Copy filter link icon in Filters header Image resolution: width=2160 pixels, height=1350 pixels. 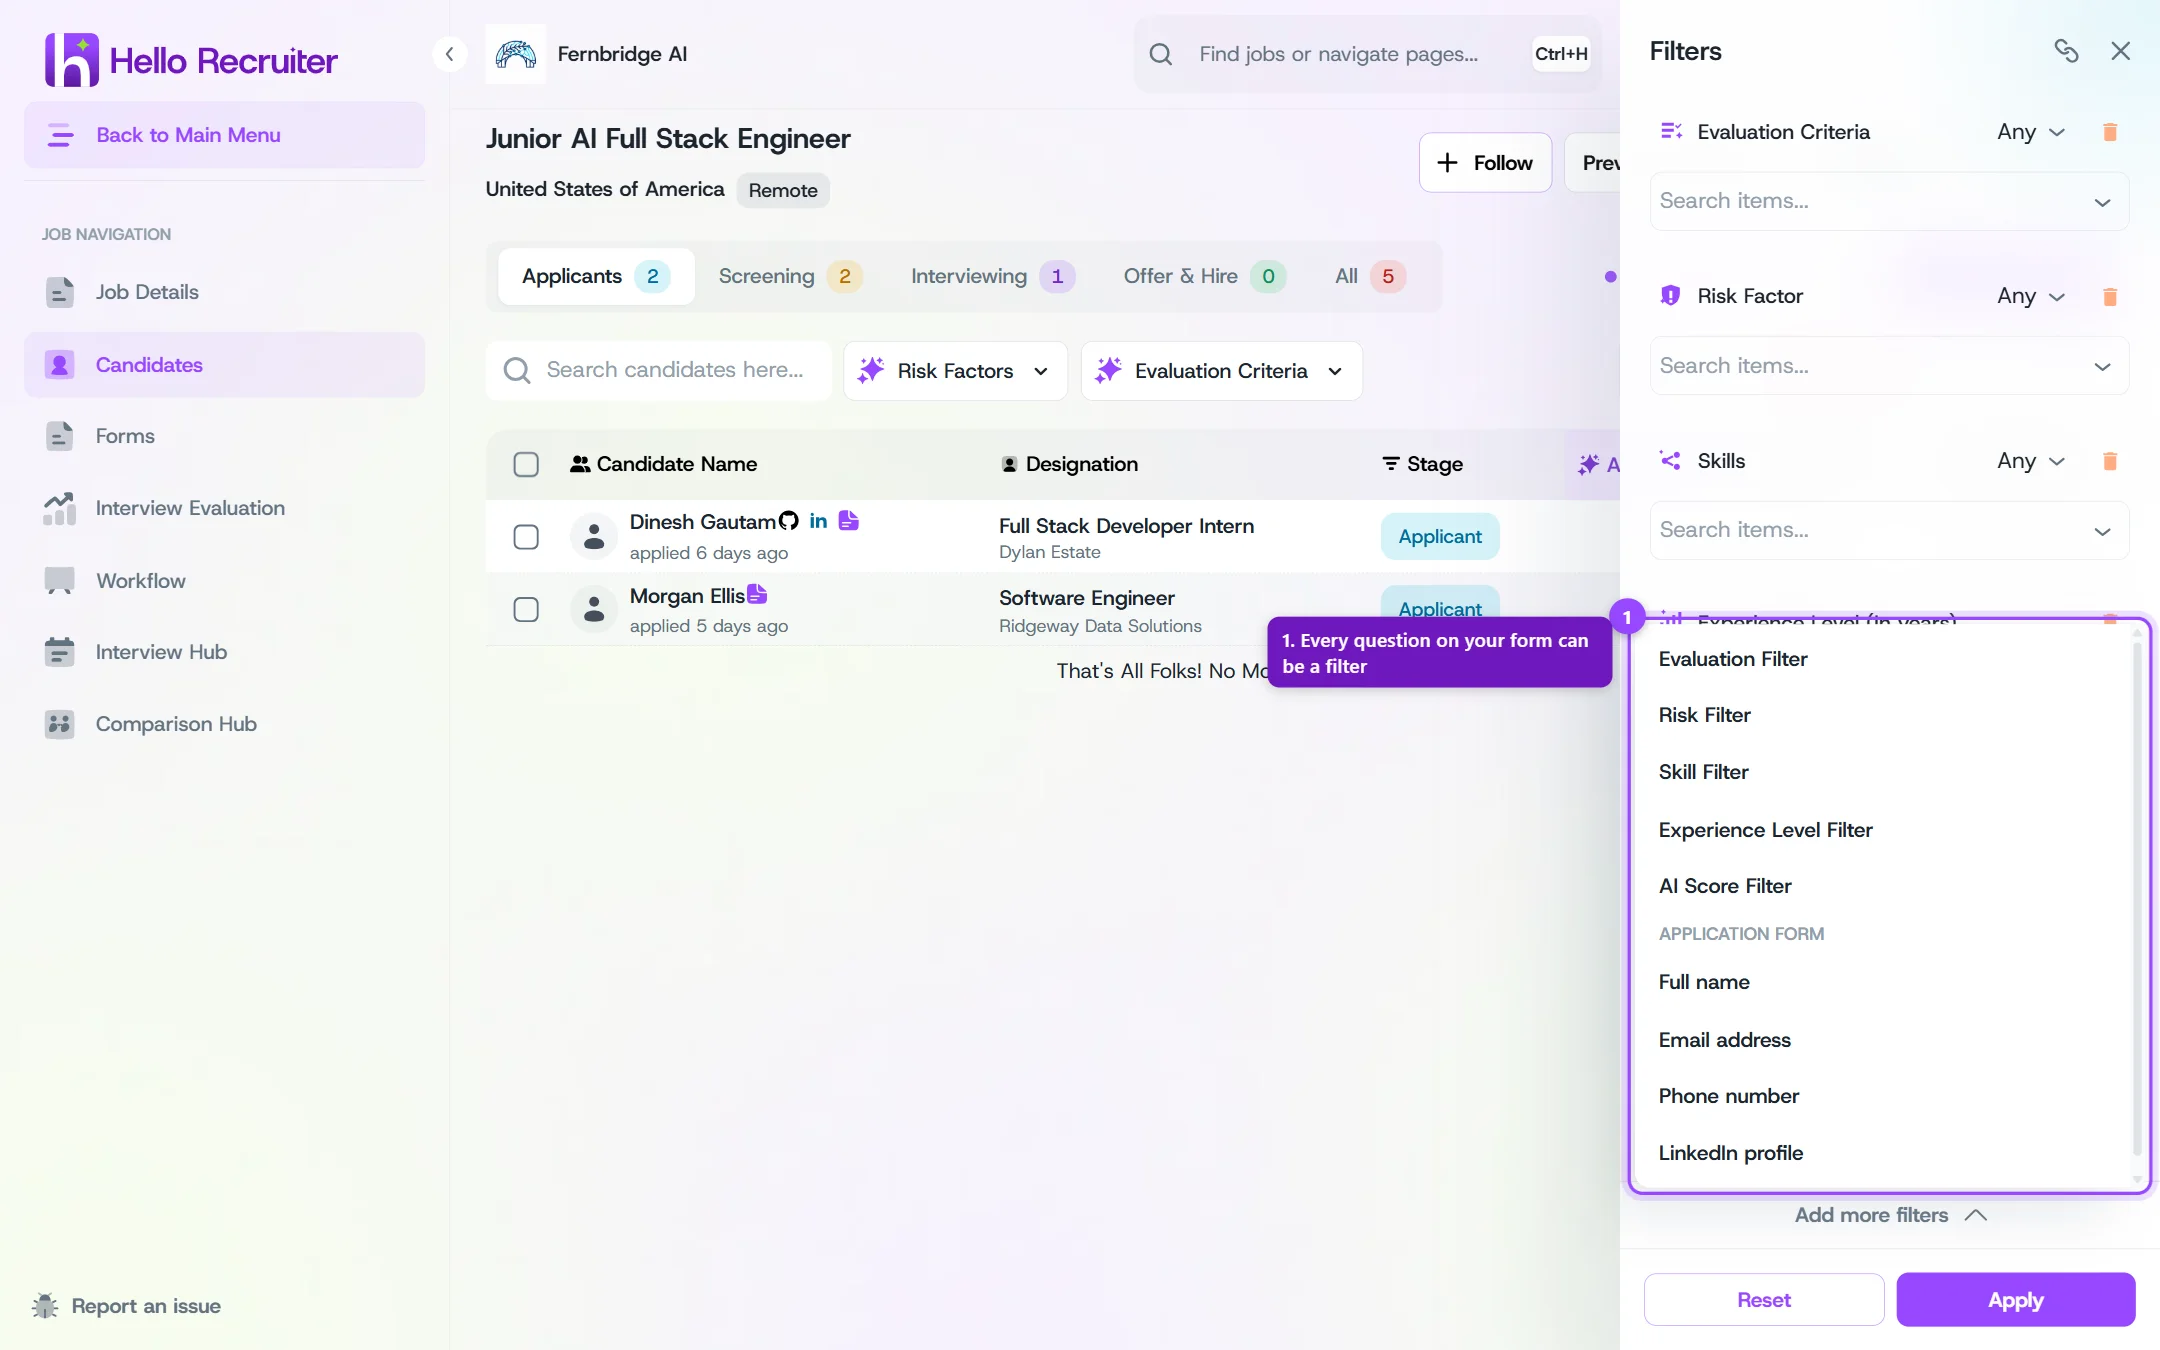pyautogui.click(x=2066, y=51)
